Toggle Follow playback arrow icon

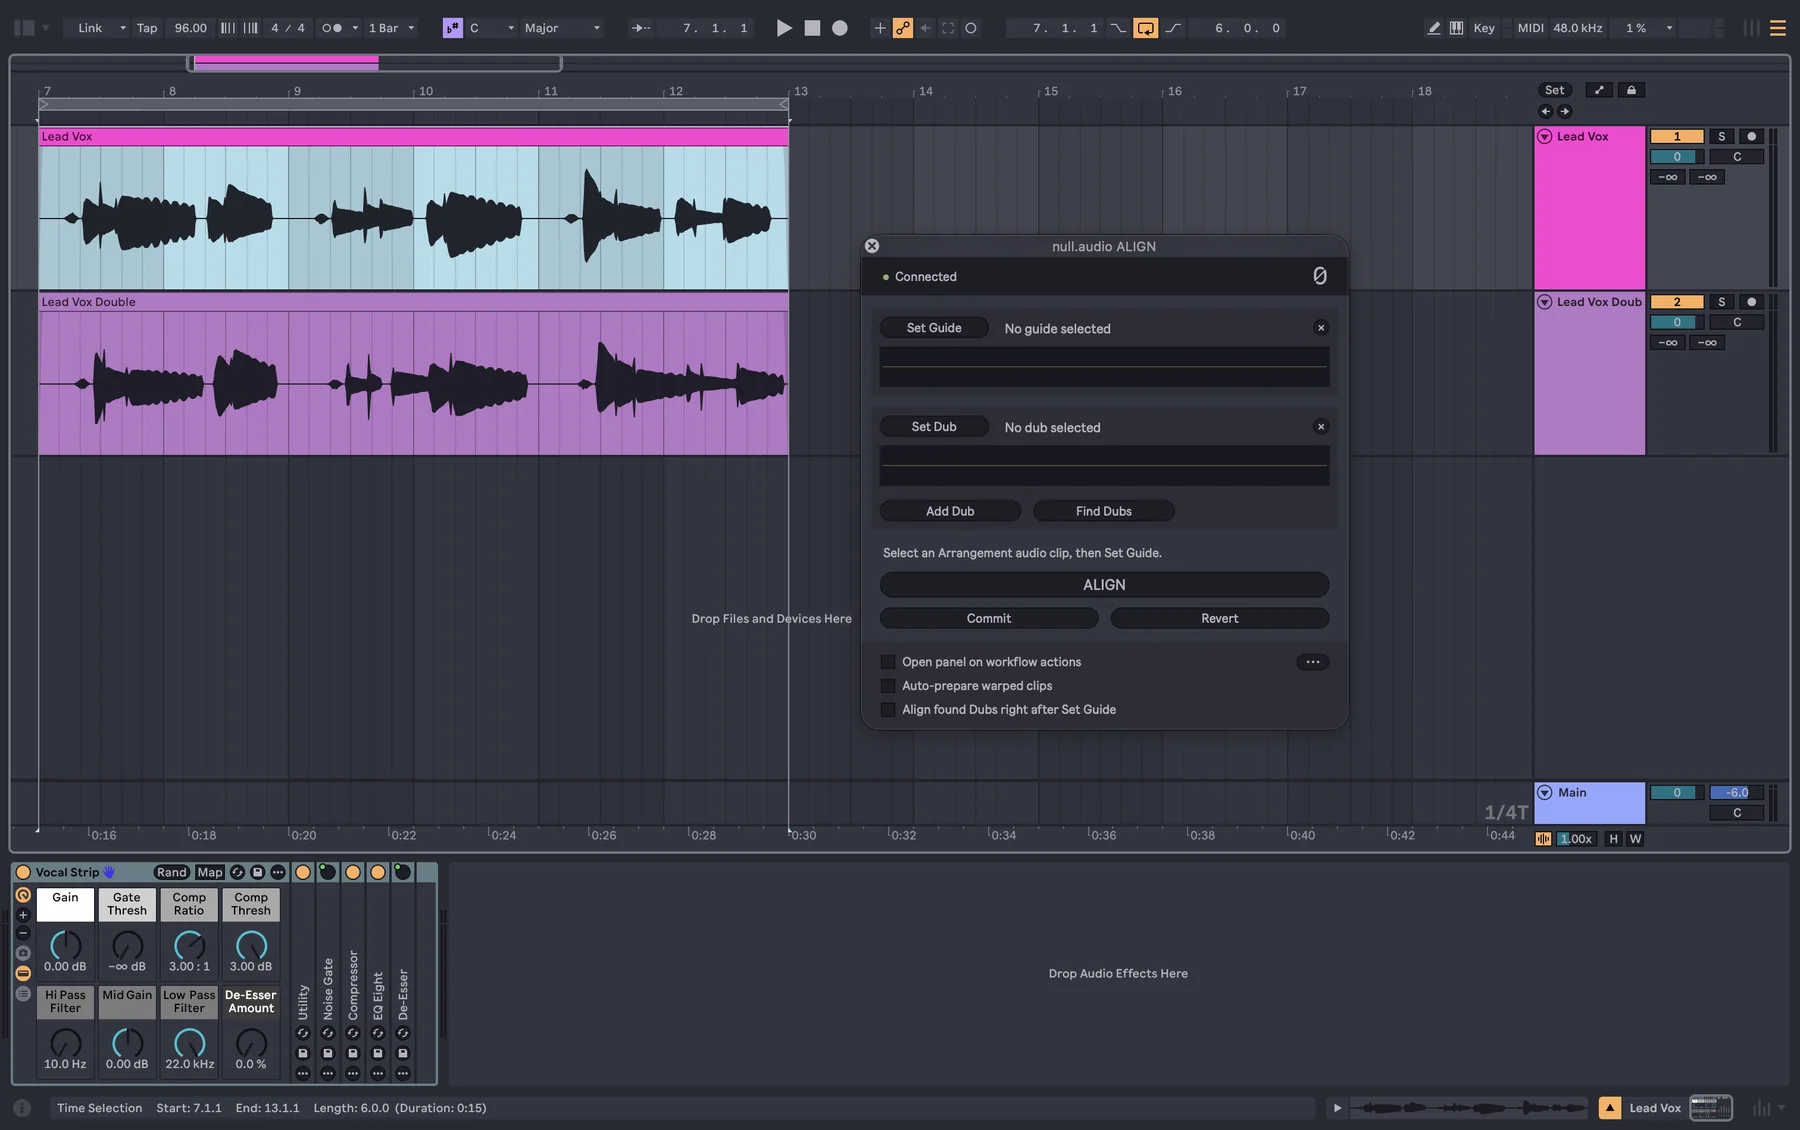pyautogui.click(x=641, y=28)
